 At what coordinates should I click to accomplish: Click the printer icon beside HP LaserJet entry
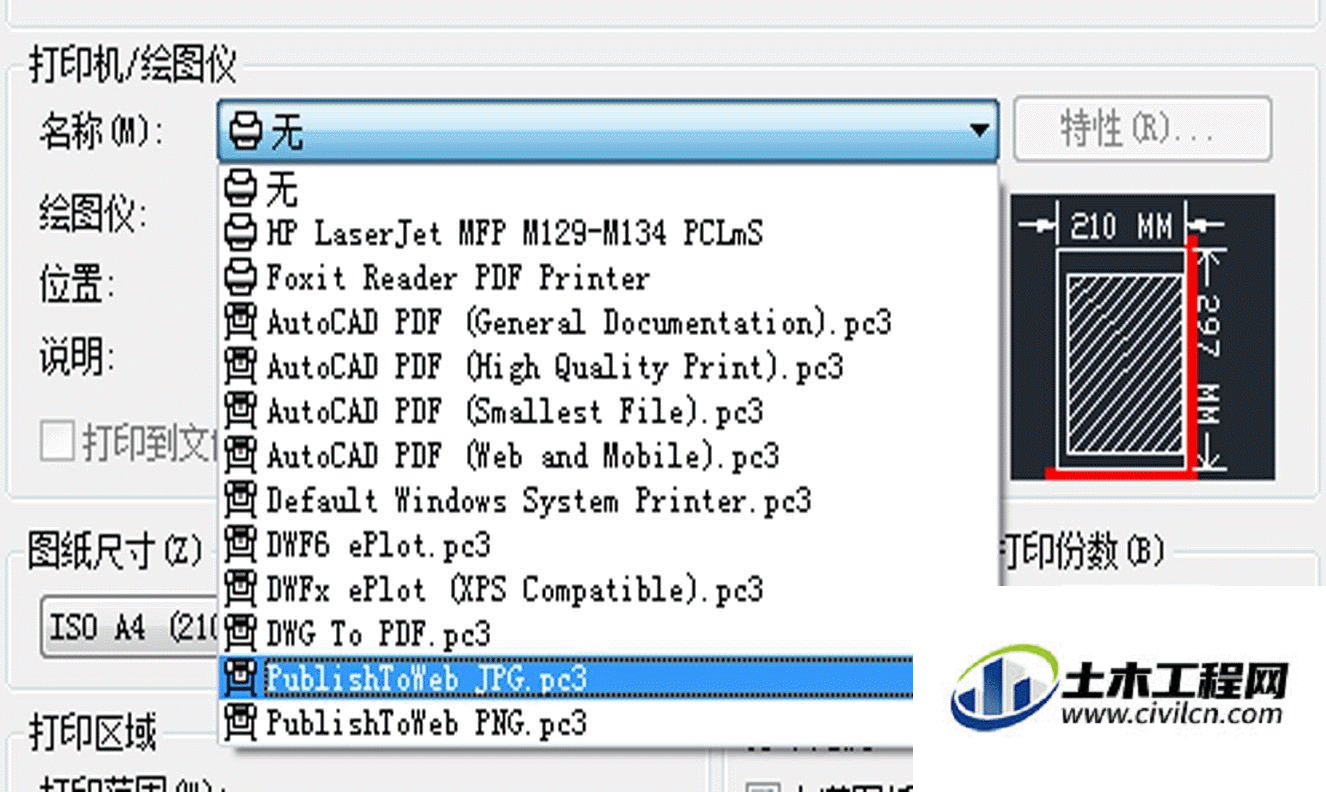241,232
